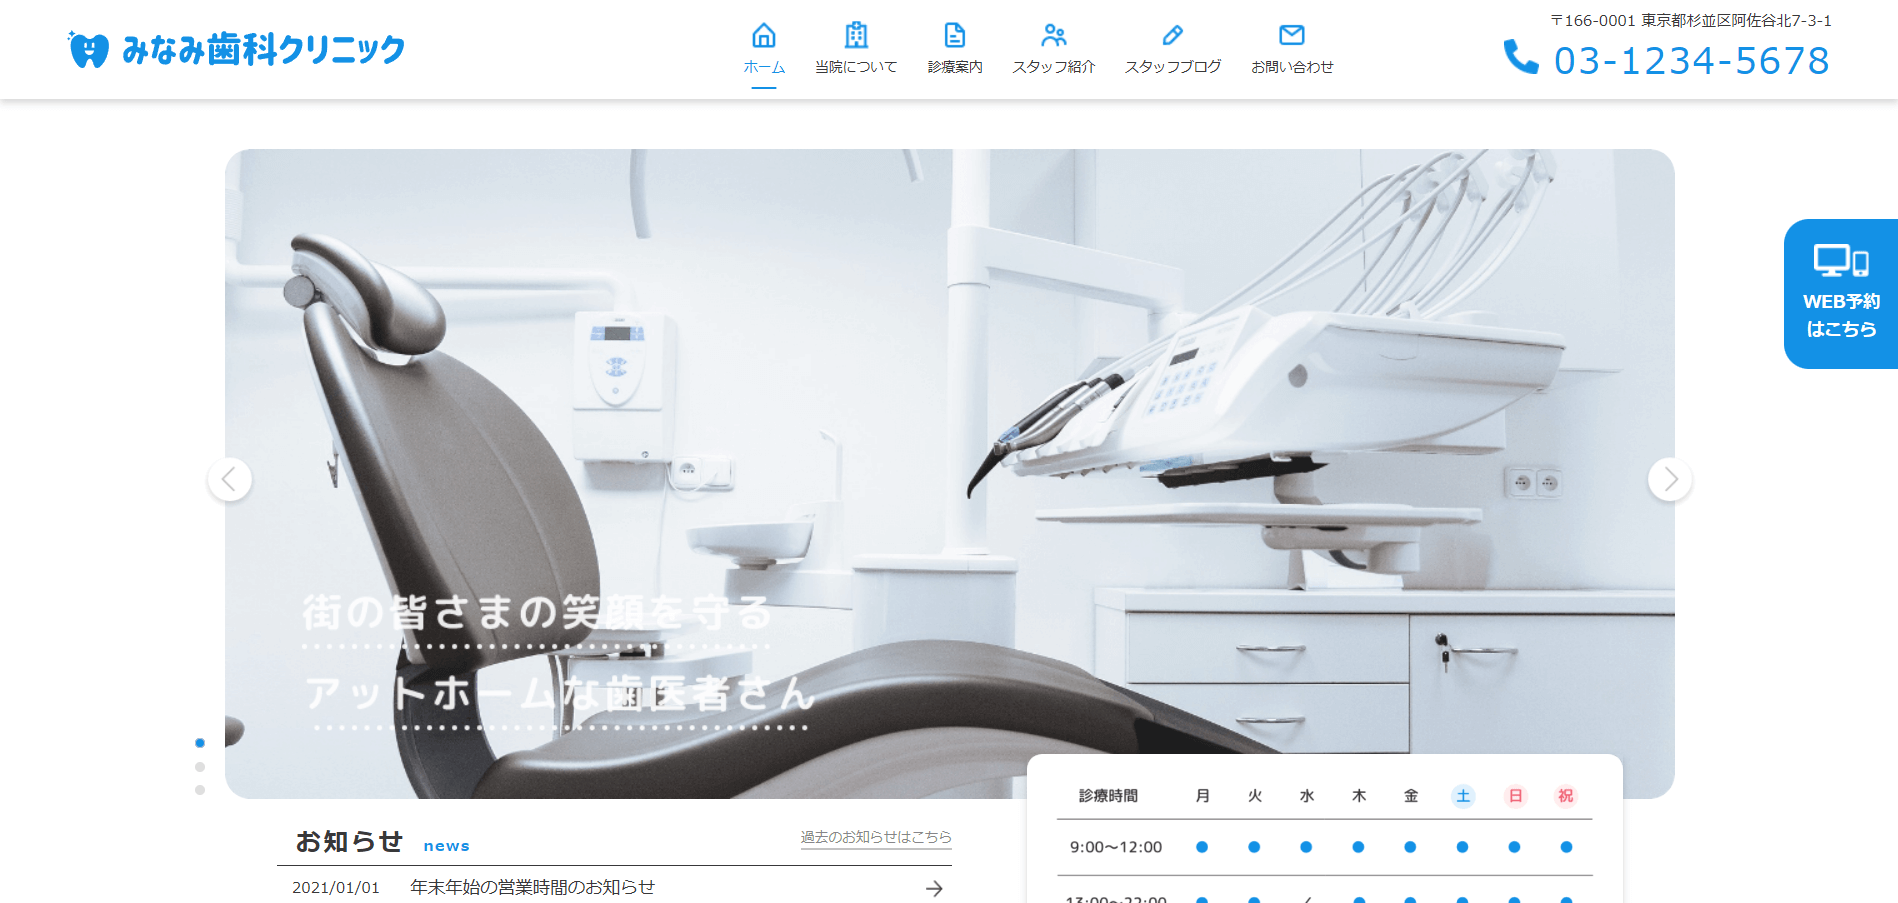Click the pencil icon for スタッフブログ
The height and width of the screenshot is (903, 1898).
tap(1173, 35)
